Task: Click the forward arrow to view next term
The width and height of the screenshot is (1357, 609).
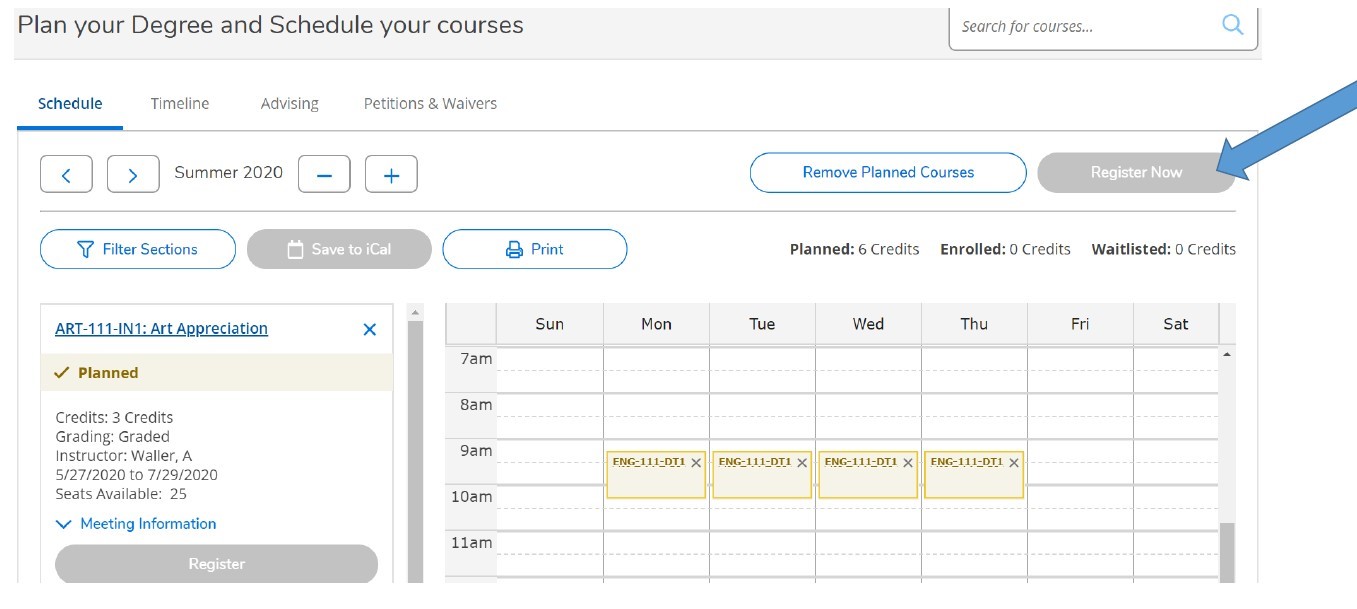Action: pos(133,173)
